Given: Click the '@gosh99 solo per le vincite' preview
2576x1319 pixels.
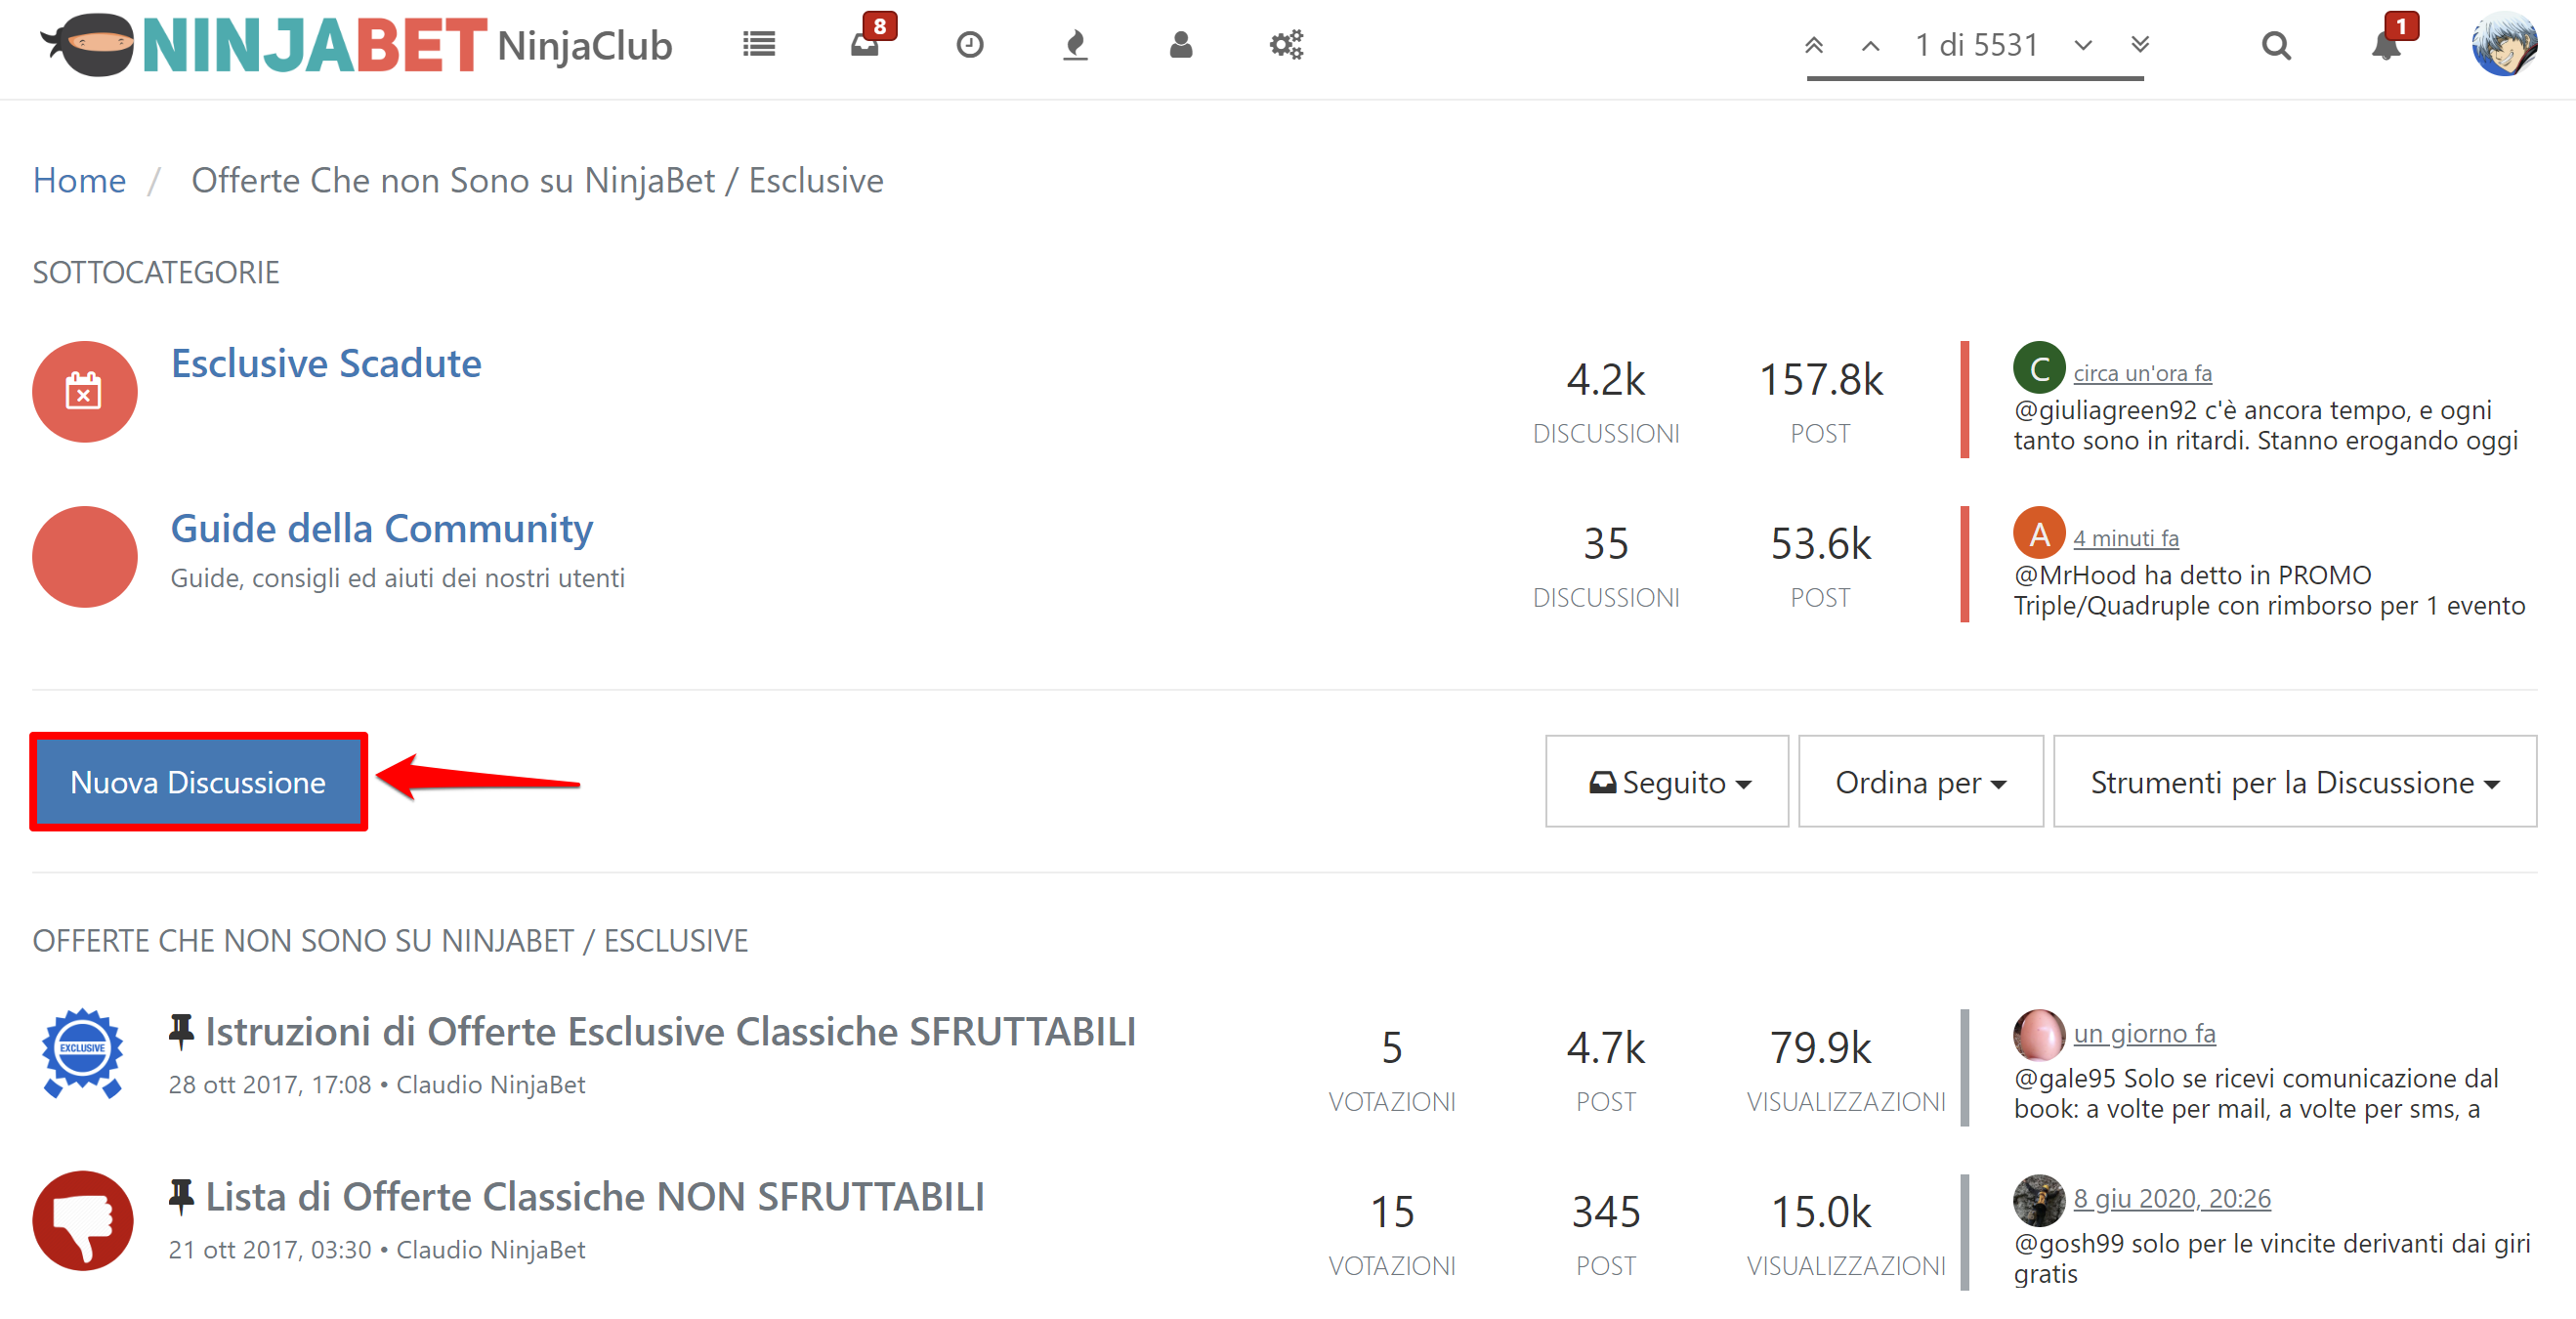Looking at the screenshot, I should (x=2272, y=1258).
